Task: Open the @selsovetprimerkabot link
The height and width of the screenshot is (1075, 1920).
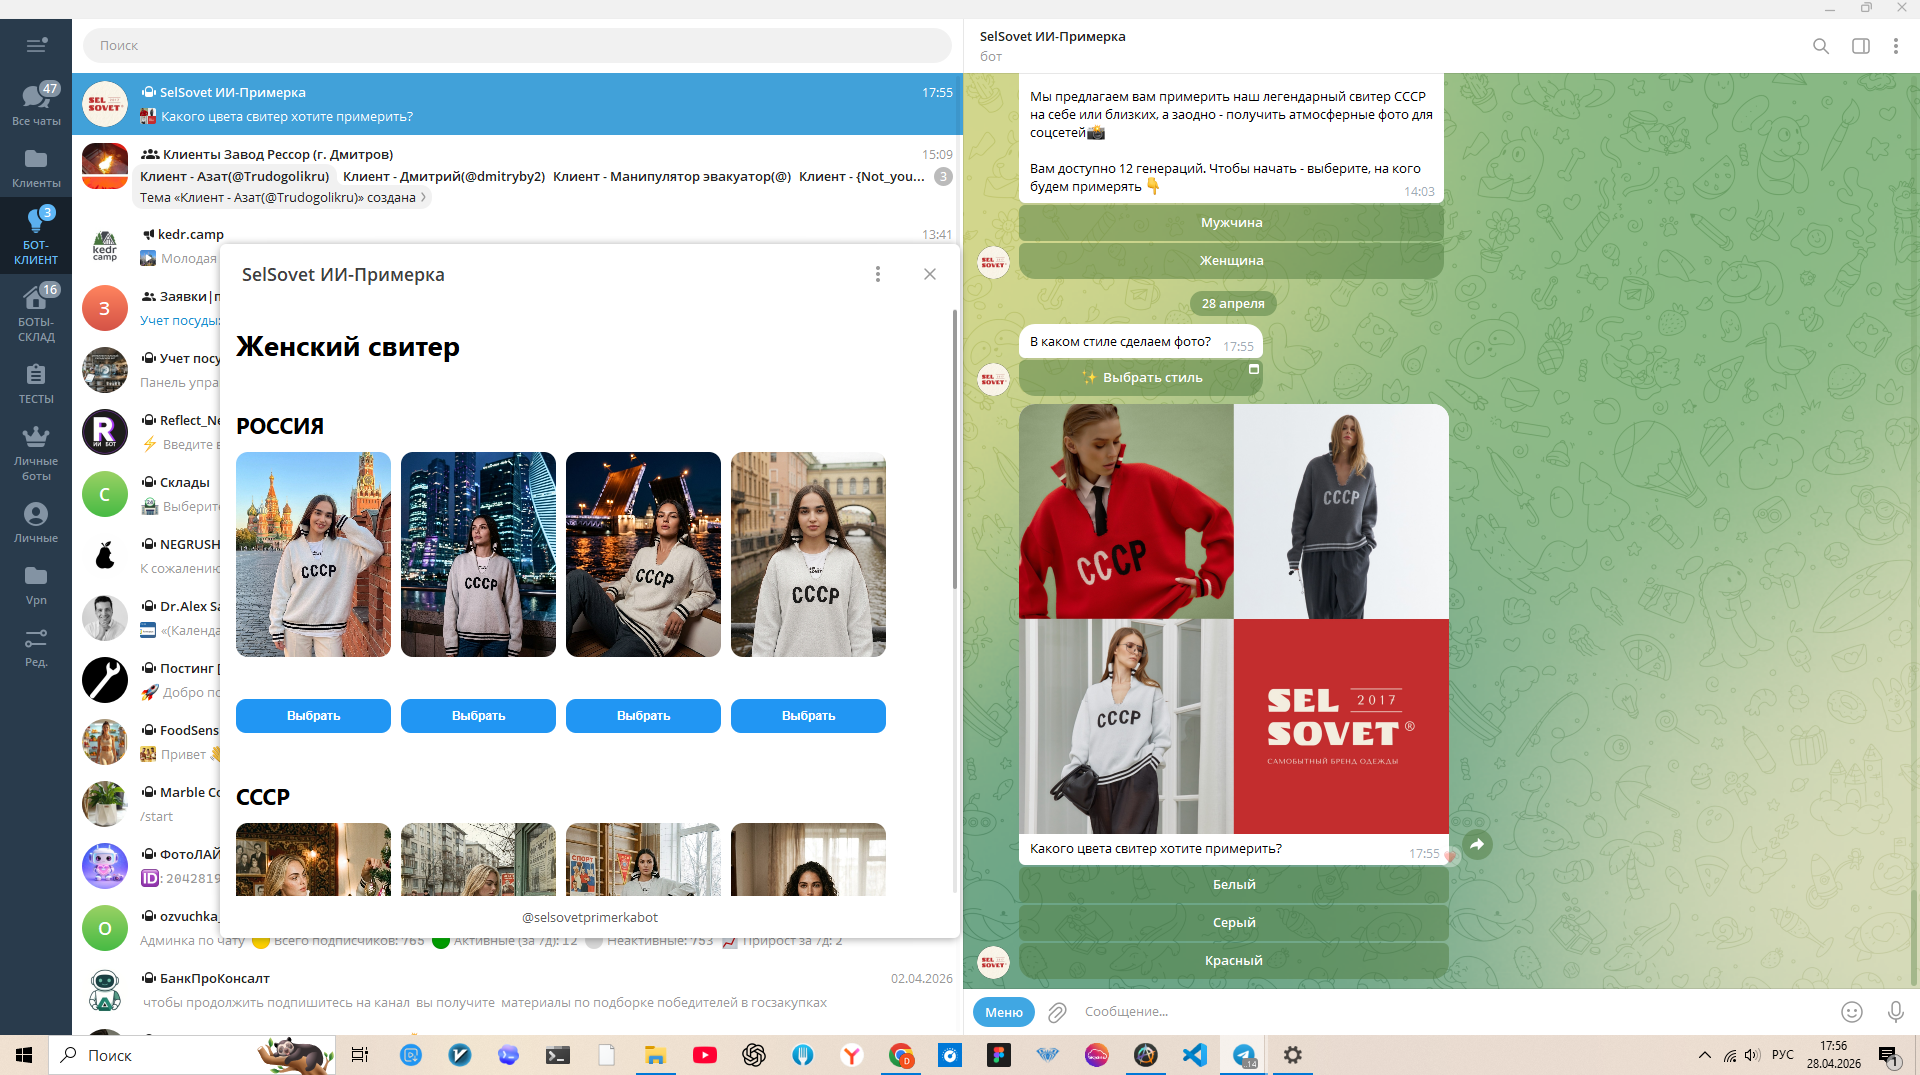Action: click(590, 917)
